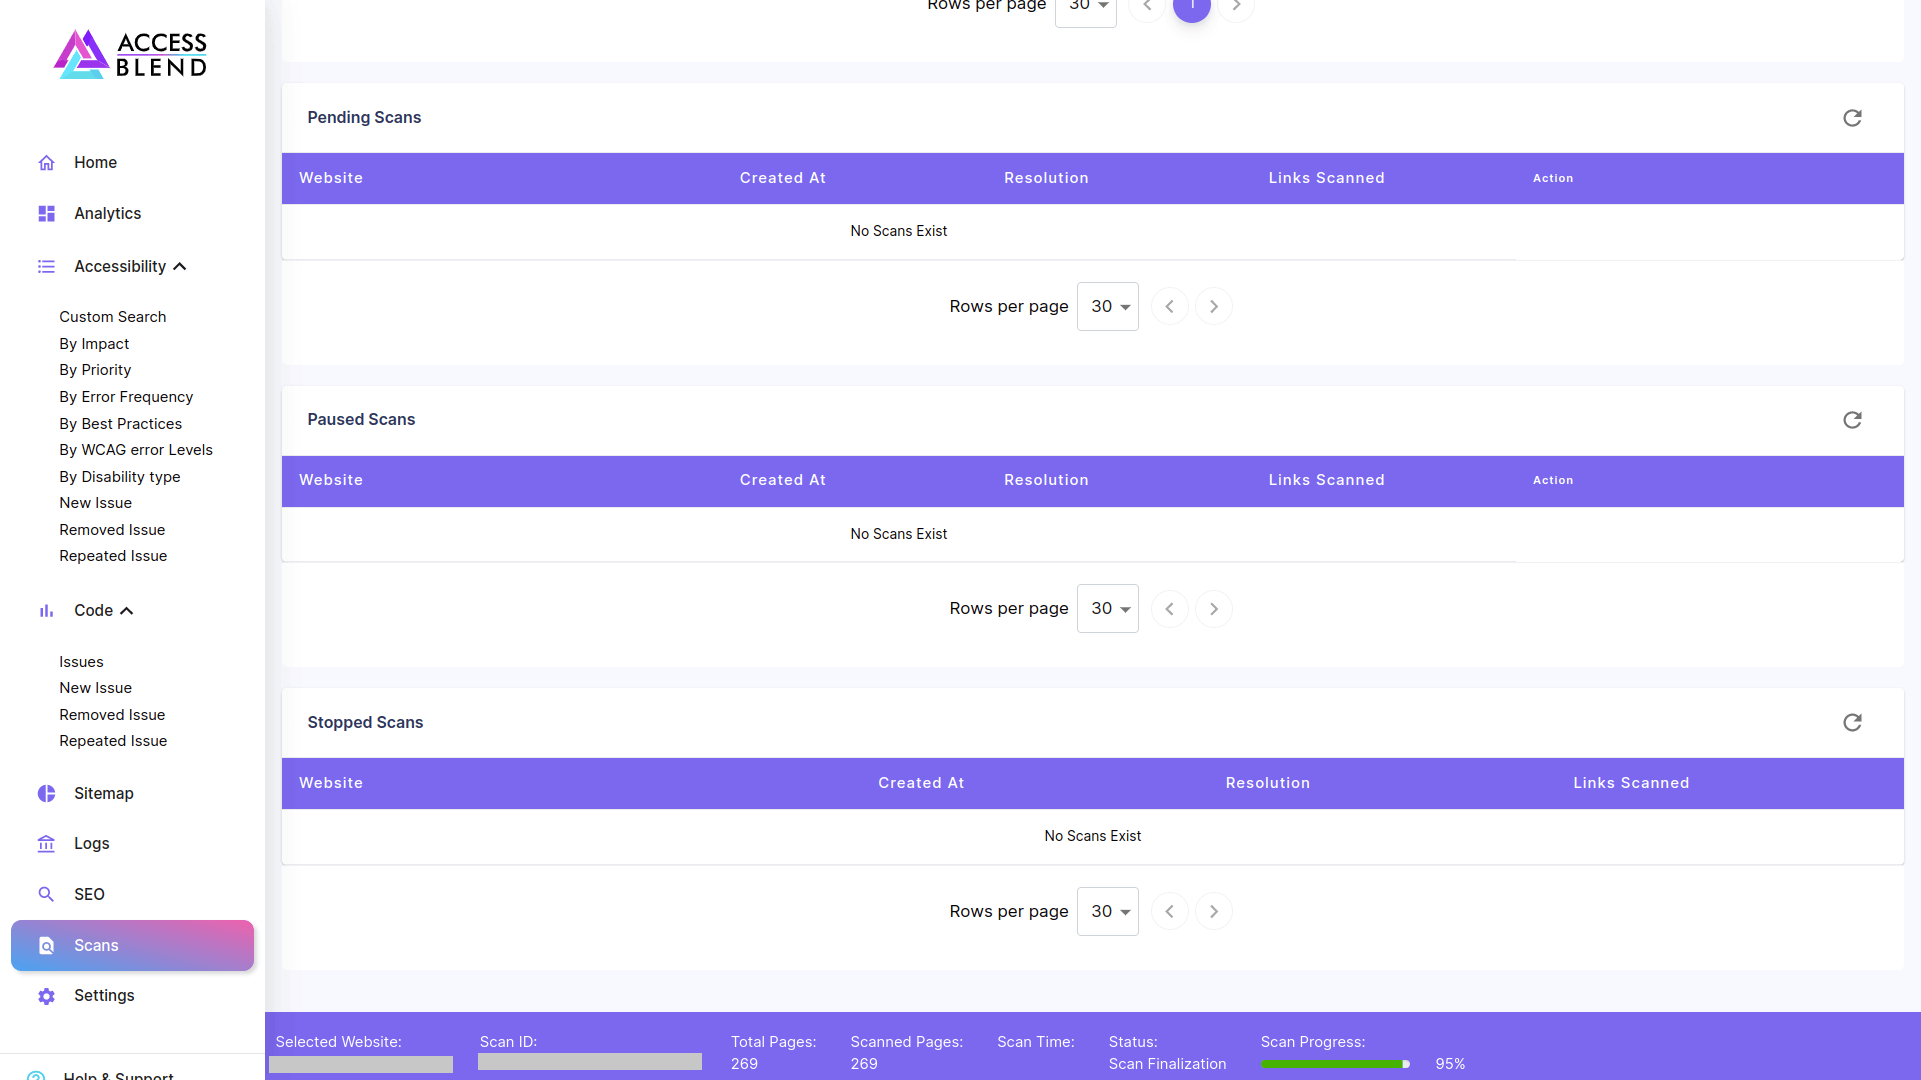
Task: Click the Scans document search icon
Action: coord(46,946)
